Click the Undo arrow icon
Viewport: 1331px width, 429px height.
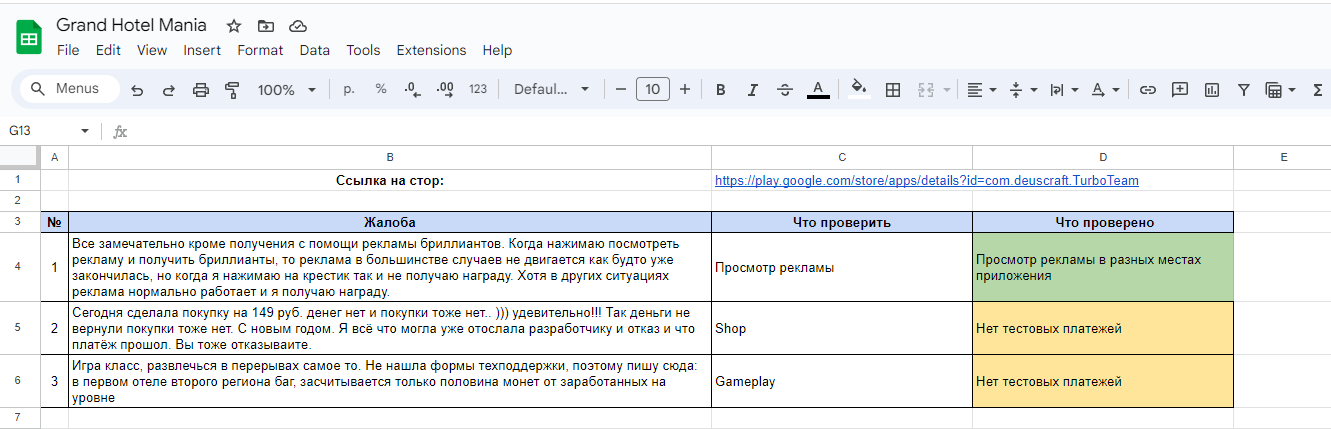point(137,90)
